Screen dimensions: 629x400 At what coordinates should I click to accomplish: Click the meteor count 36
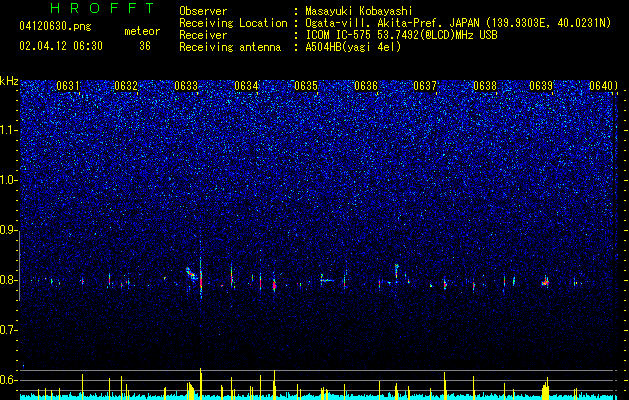pyautogui.click(x=145, y=46)
